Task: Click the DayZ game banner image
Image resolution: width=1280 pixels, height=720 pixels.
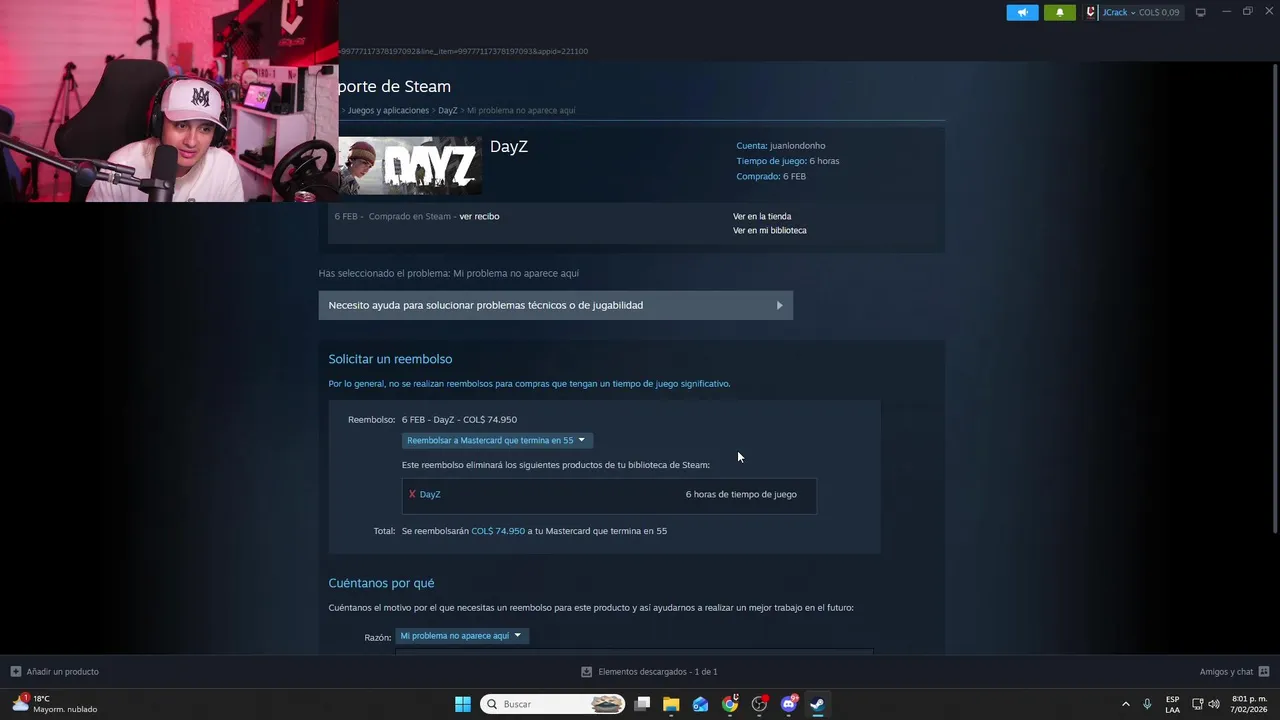Action: tap(410, 165)
